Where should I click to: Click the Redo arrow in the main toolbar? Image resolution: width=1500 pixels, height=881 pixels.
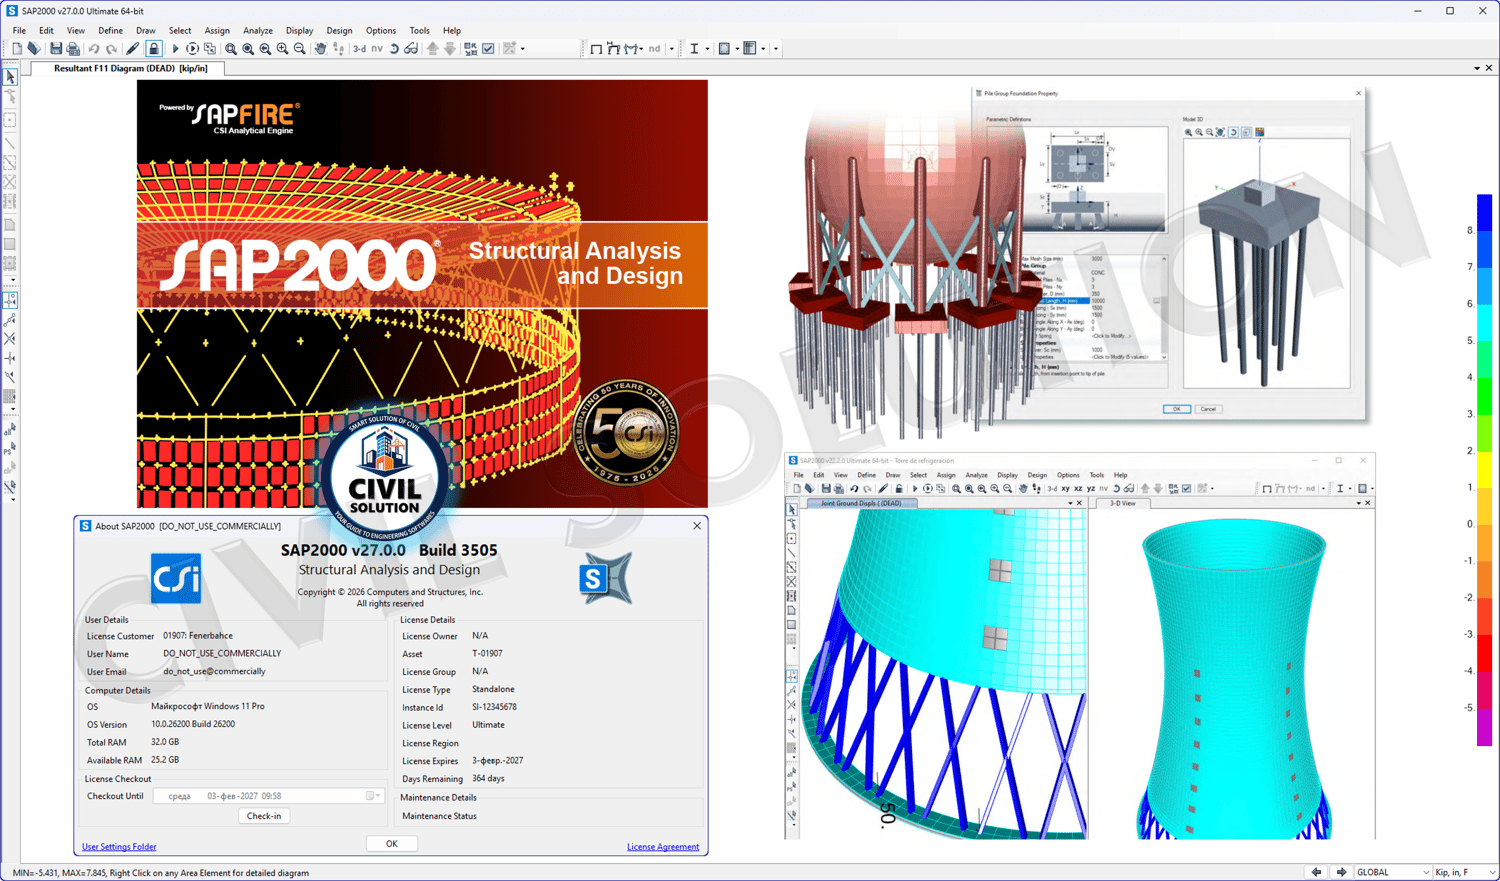(x=111, y=49)
